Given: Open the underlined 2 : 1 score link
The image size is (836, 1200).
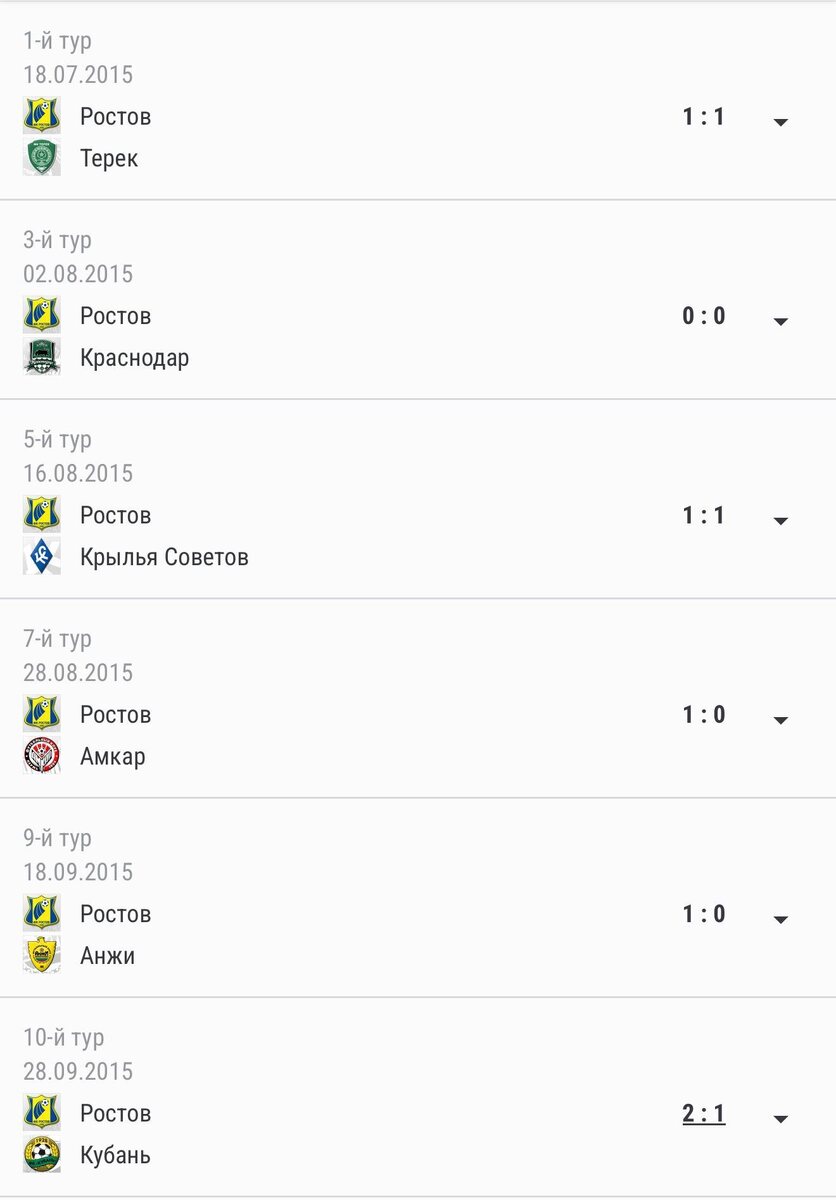Looking at the screenshot, I should point(704,1113).
